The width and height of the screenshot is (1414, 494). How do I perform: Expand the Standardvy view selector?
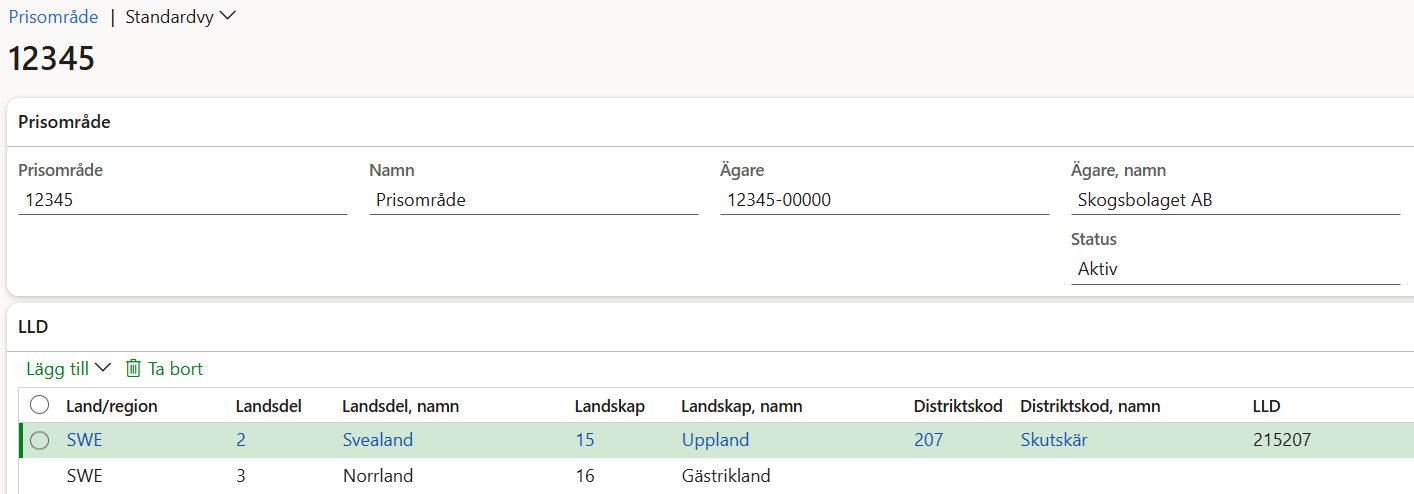(x=181, y=17)
